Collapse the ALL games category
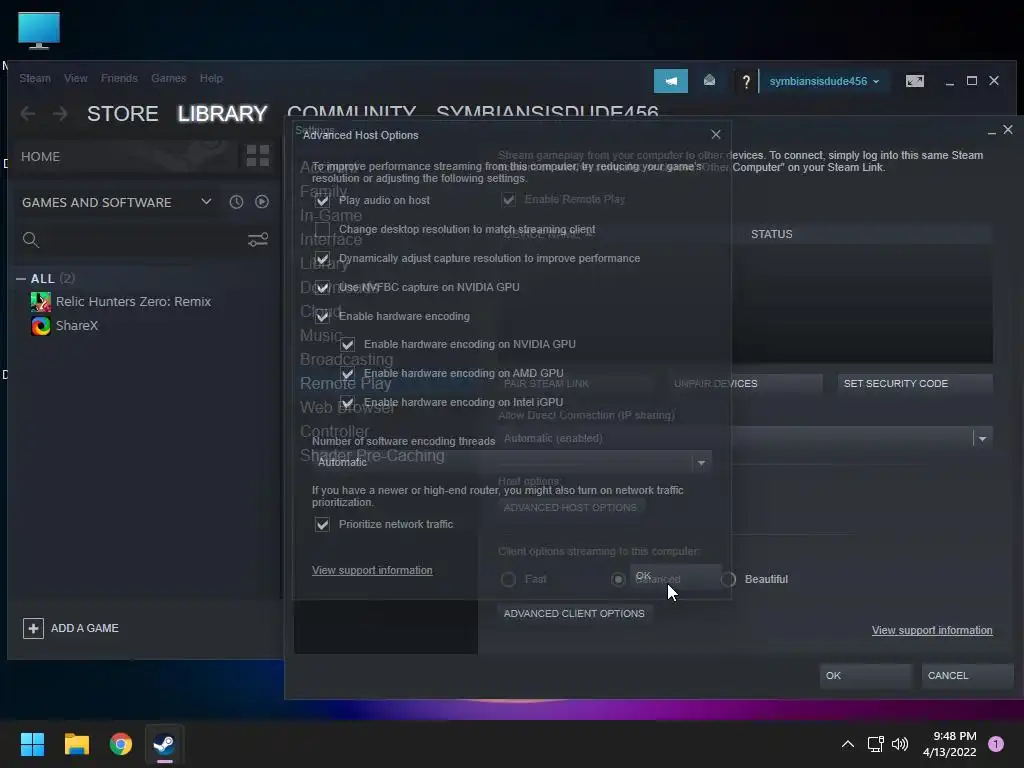Image resolution: width=1024 pixels, height=768 pixels. (x=21, y=279)
